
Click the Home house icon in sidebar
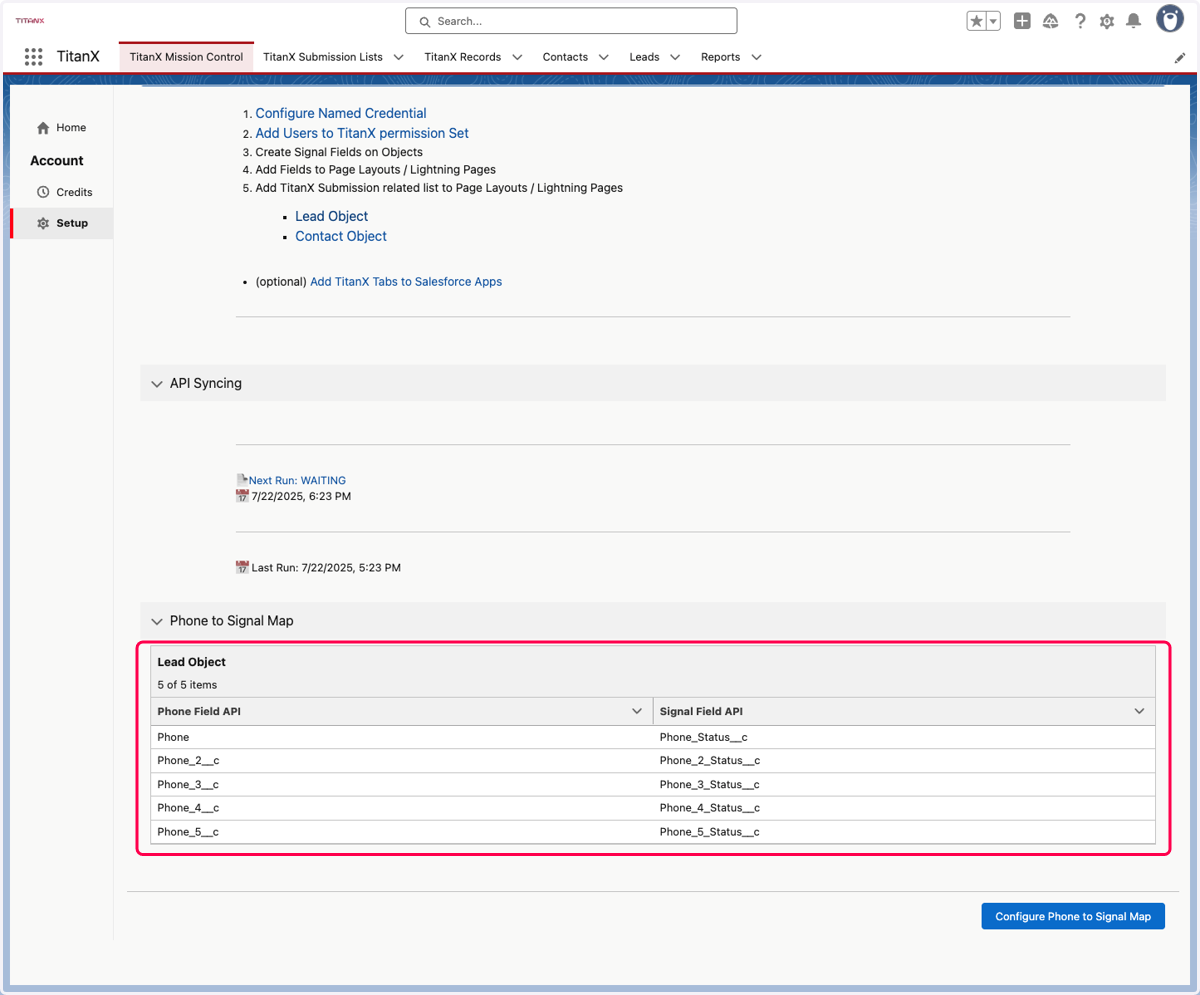43,128
